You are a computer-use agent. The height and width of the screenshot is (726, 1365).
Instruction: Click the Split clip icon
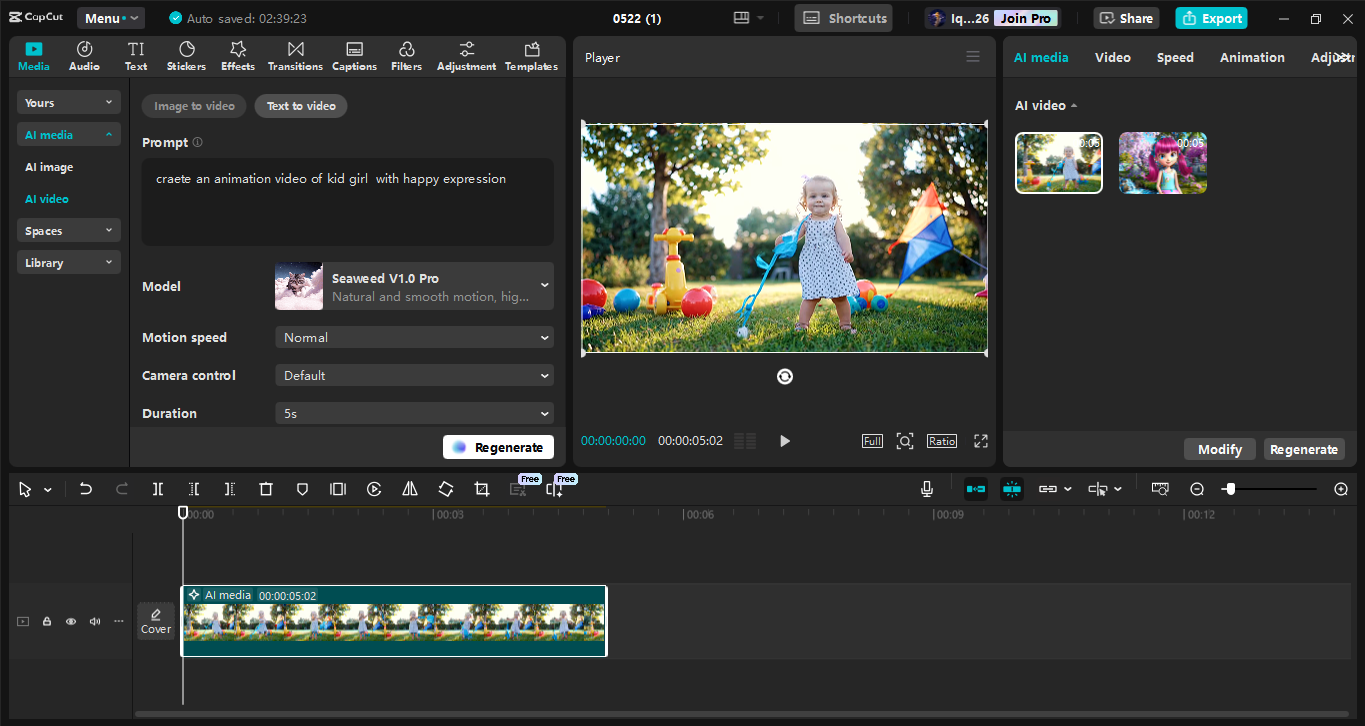pyautogui.click(x=157, y=489)
